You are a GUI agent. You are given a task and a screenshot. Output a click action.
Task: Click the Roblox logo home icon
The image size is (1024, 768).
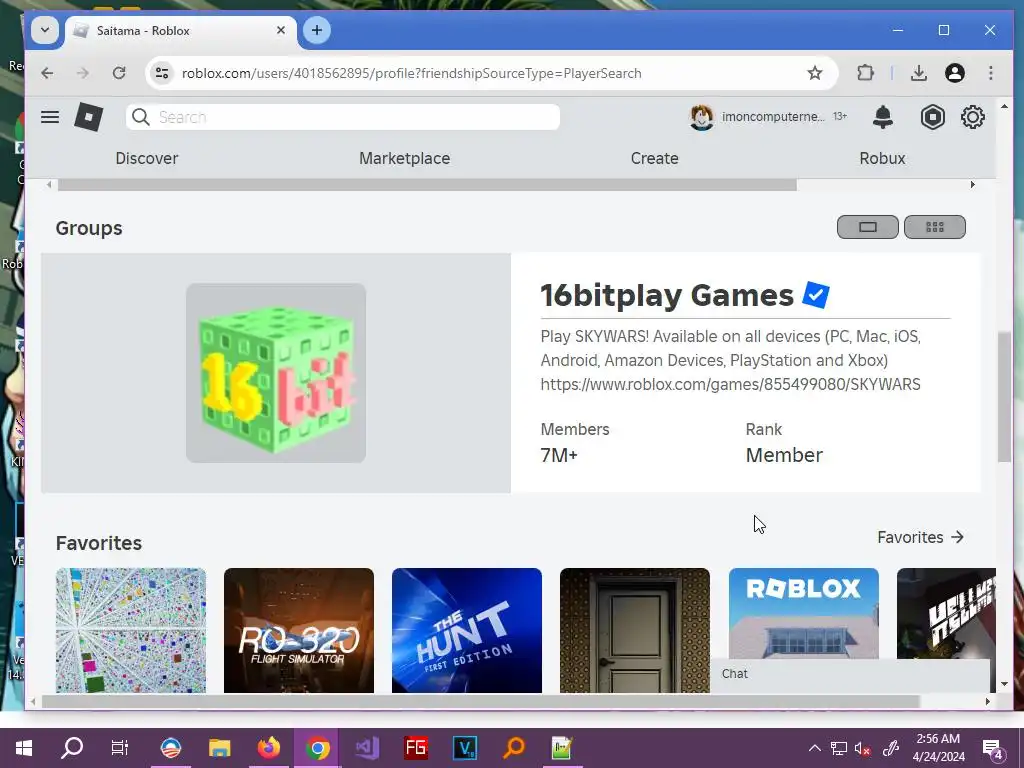pyautogui.click(x=88, y=118)
